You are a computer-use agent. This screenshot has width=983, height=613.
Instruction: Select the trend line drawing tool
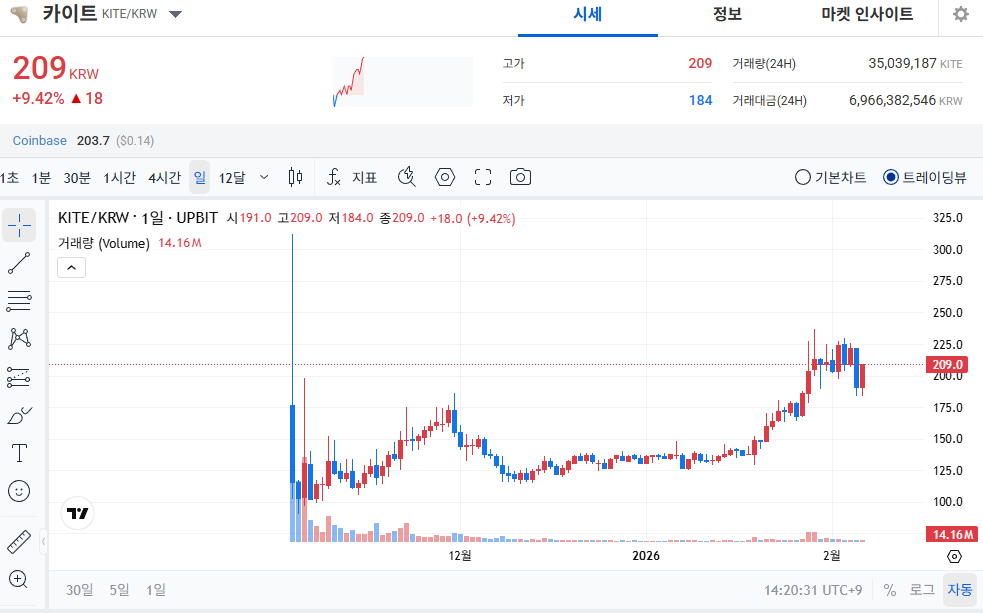[19, 262]
